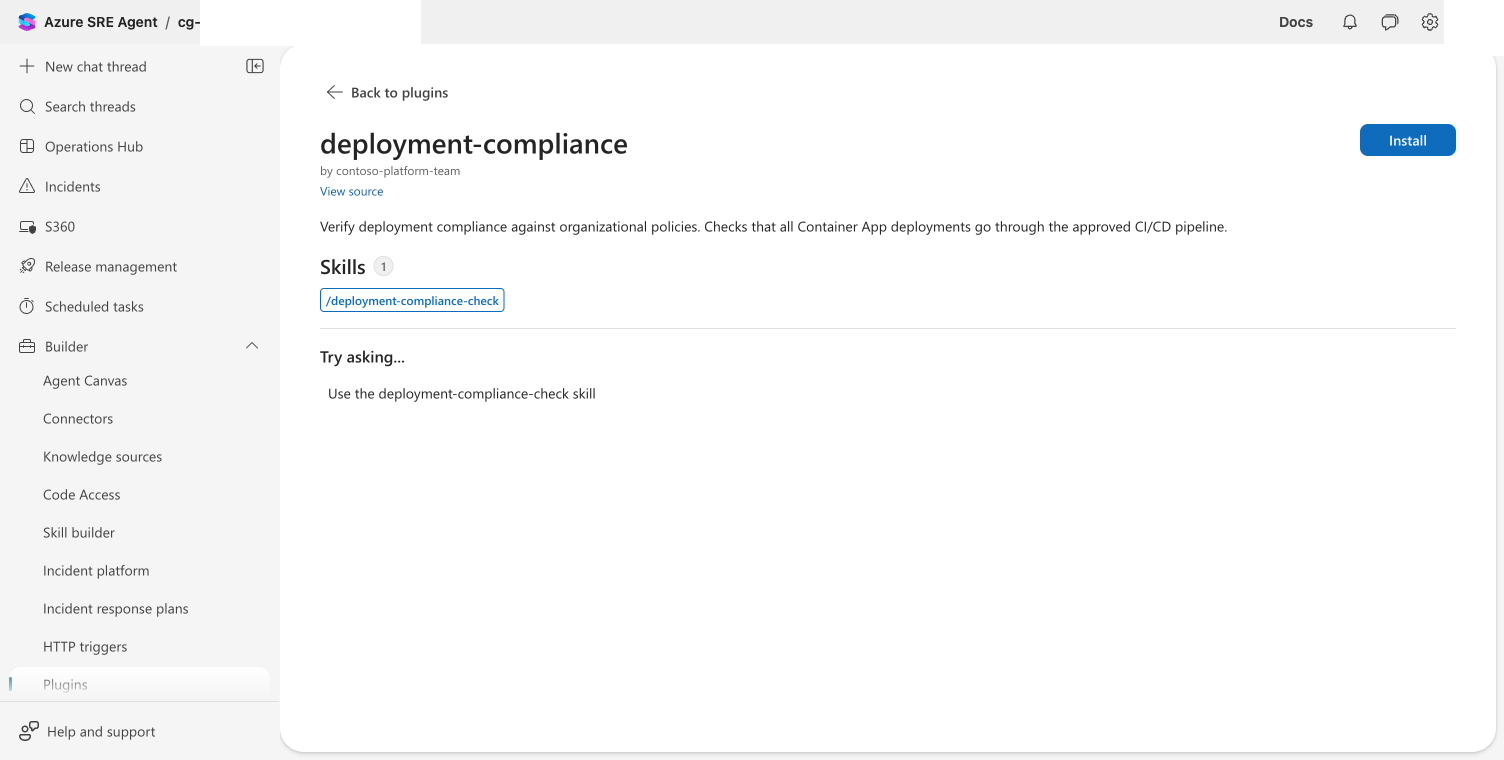
Task: Choose the suggested deployment-compliance-check prompt
Action: tap(462, 394)
